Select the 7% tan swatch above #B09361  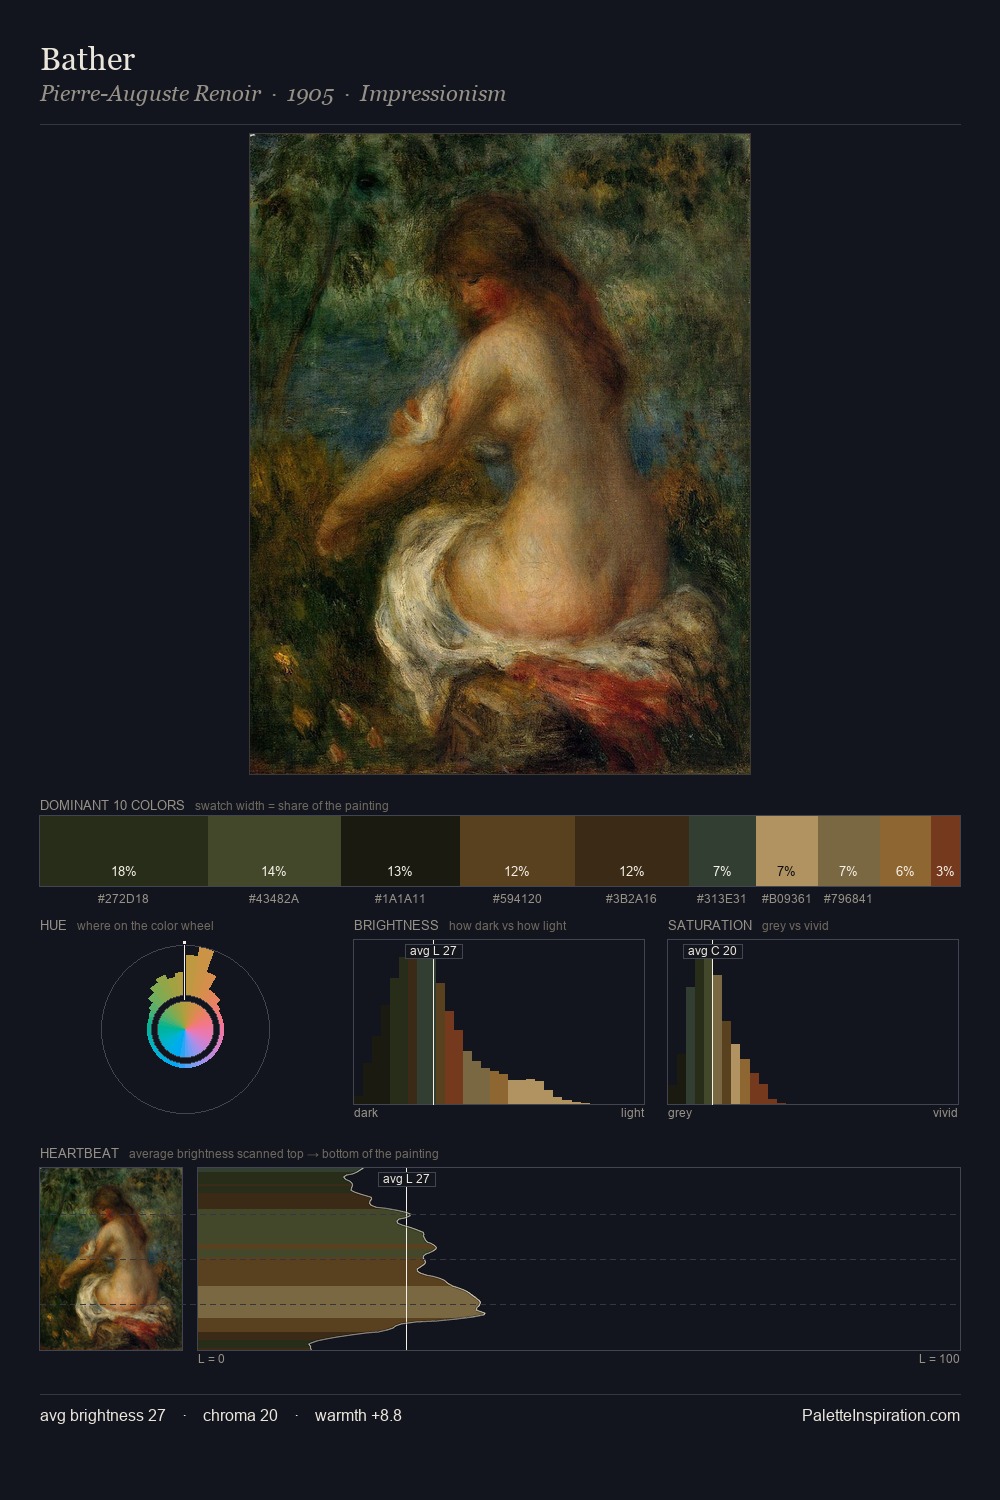(x=787, y=851)
